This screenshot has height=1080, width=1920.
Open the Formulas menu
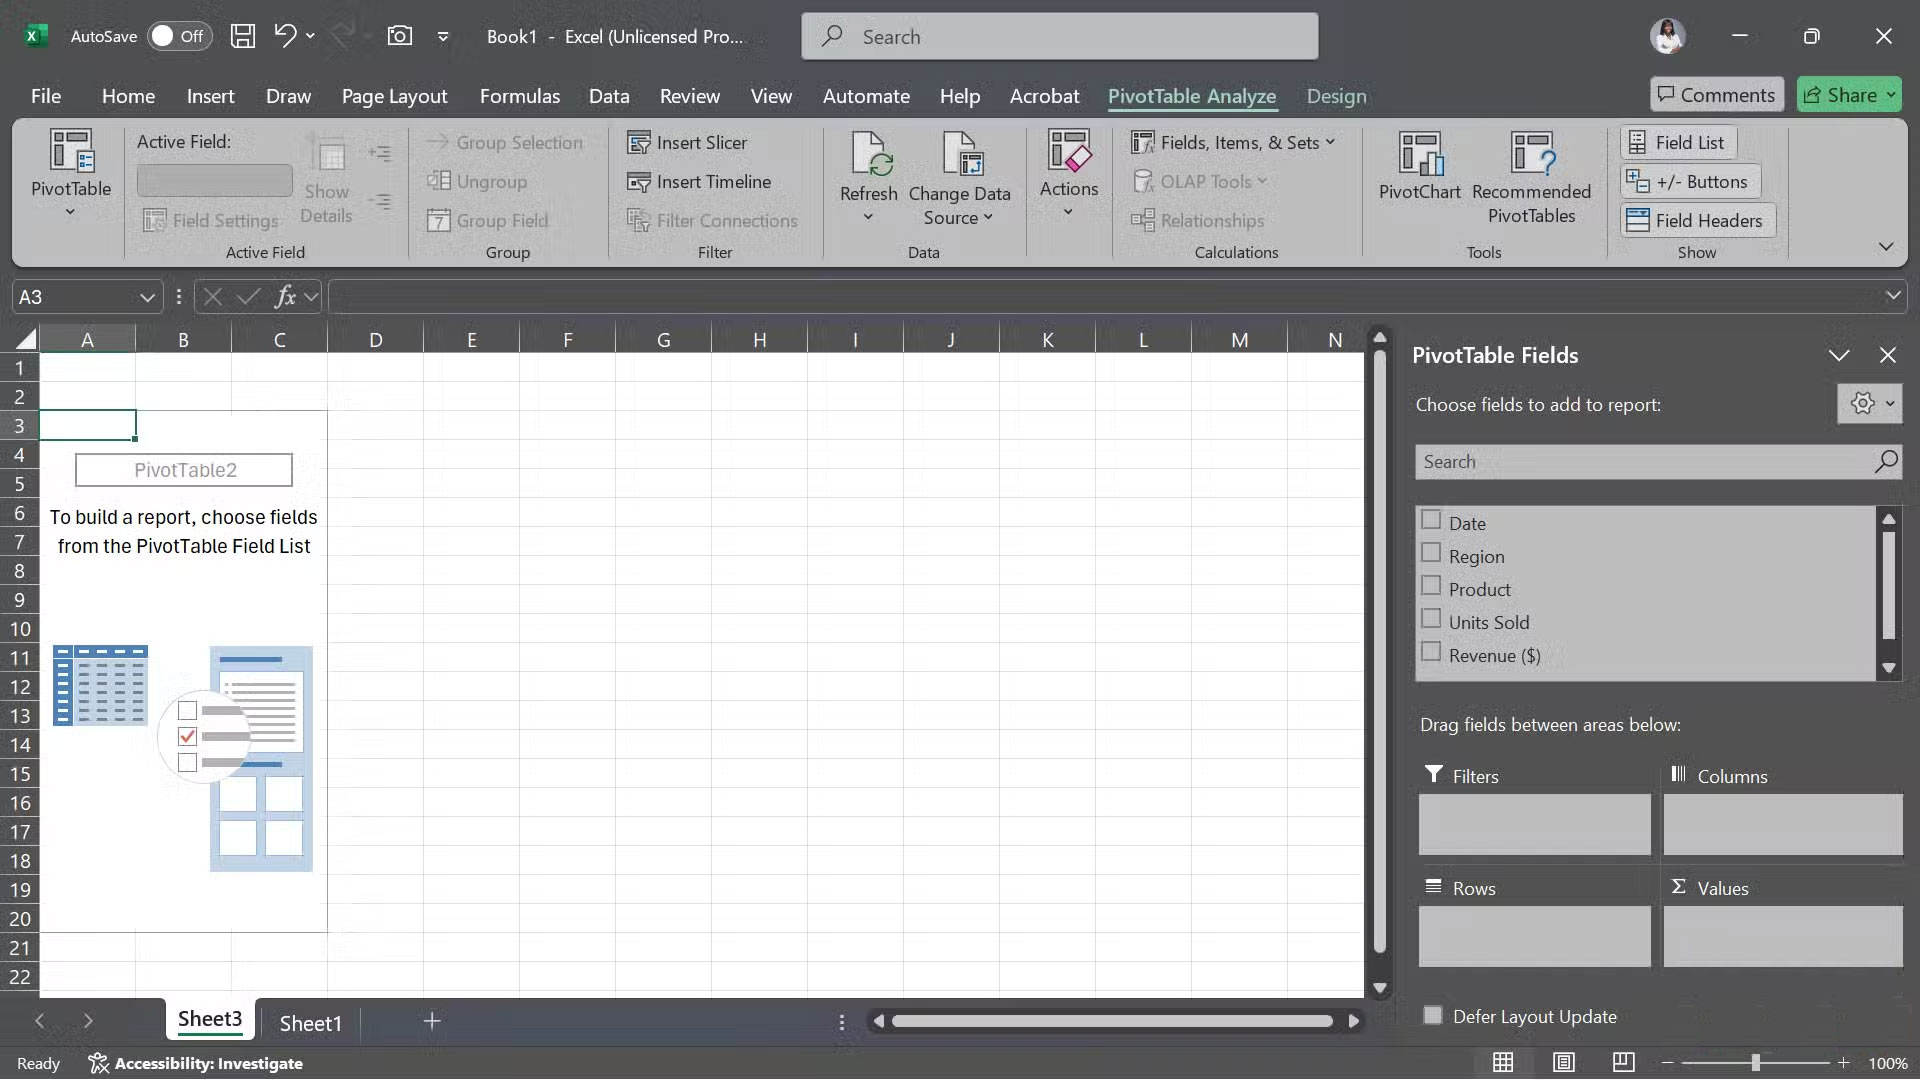tap(519, 96)
